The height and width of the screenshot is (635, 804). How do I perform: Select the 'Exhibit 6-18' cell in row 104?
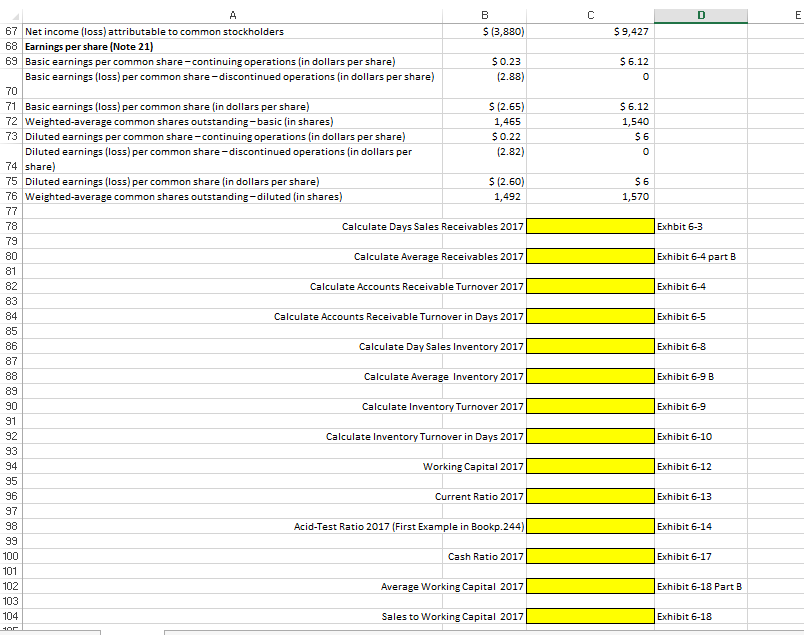[700, 616]
